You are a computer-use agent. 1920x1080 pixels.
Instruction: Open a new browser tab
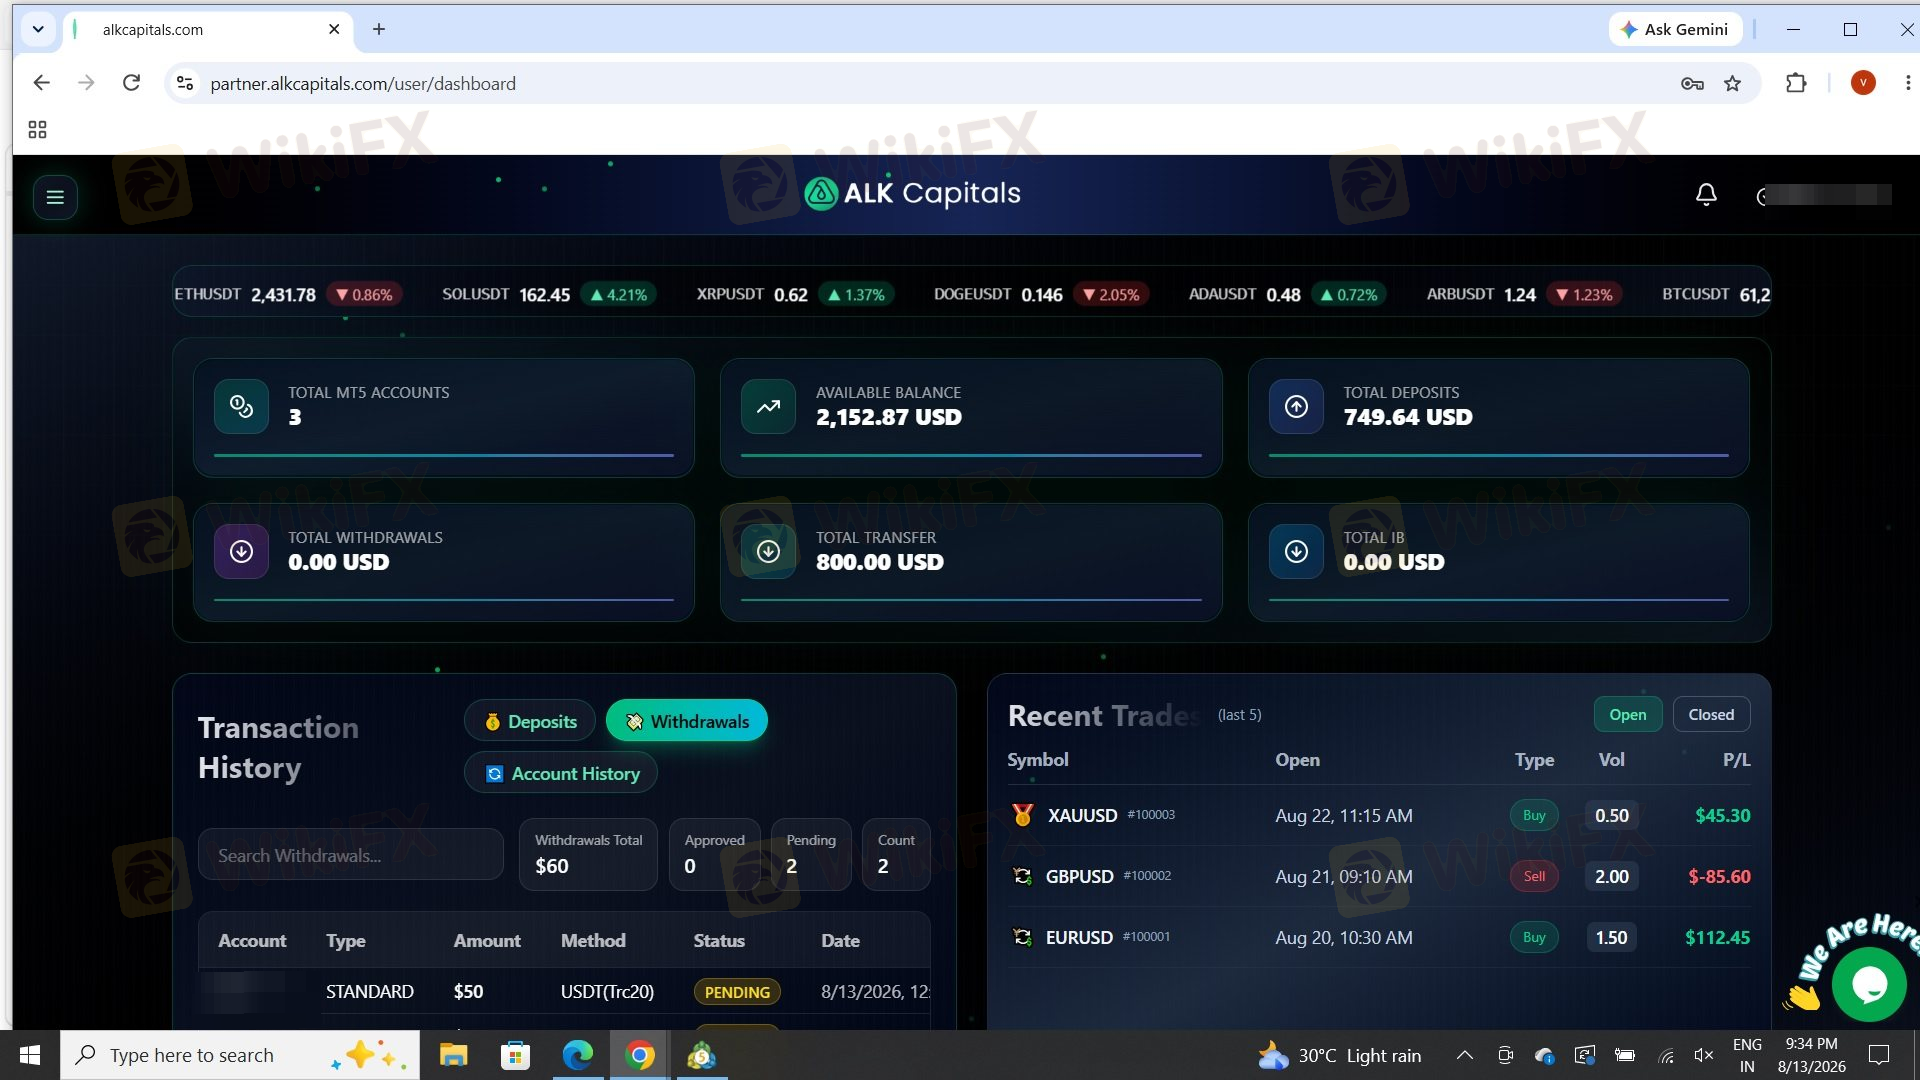coord(378,29)
